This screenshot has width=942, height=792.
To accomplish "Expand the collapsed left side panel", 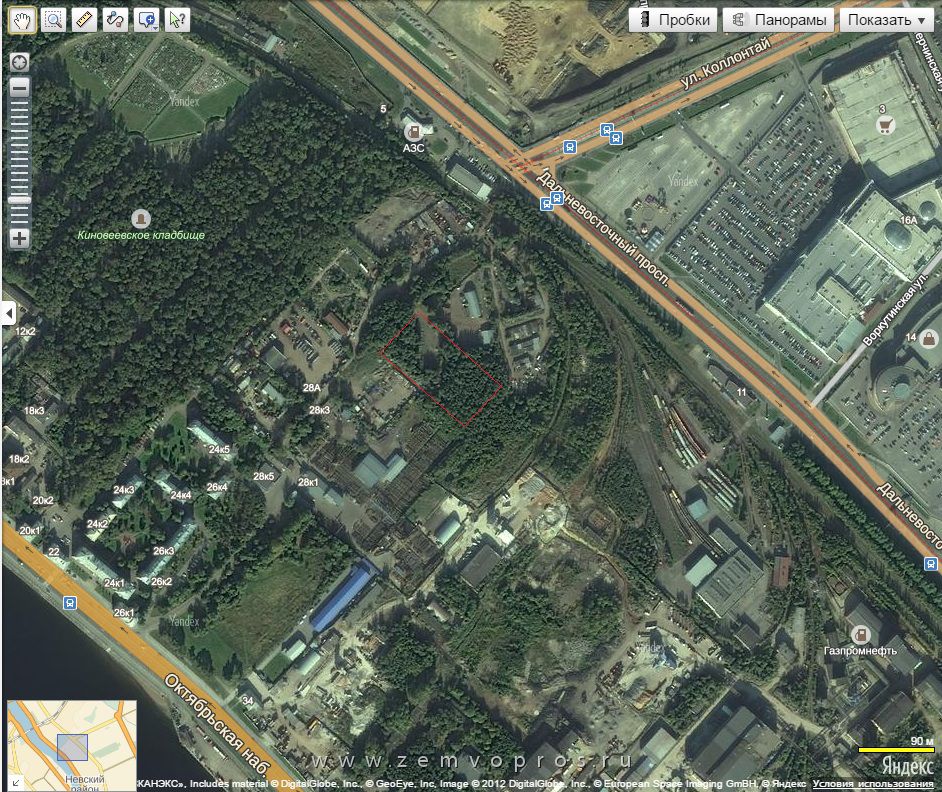I will (x=9, y=314).
